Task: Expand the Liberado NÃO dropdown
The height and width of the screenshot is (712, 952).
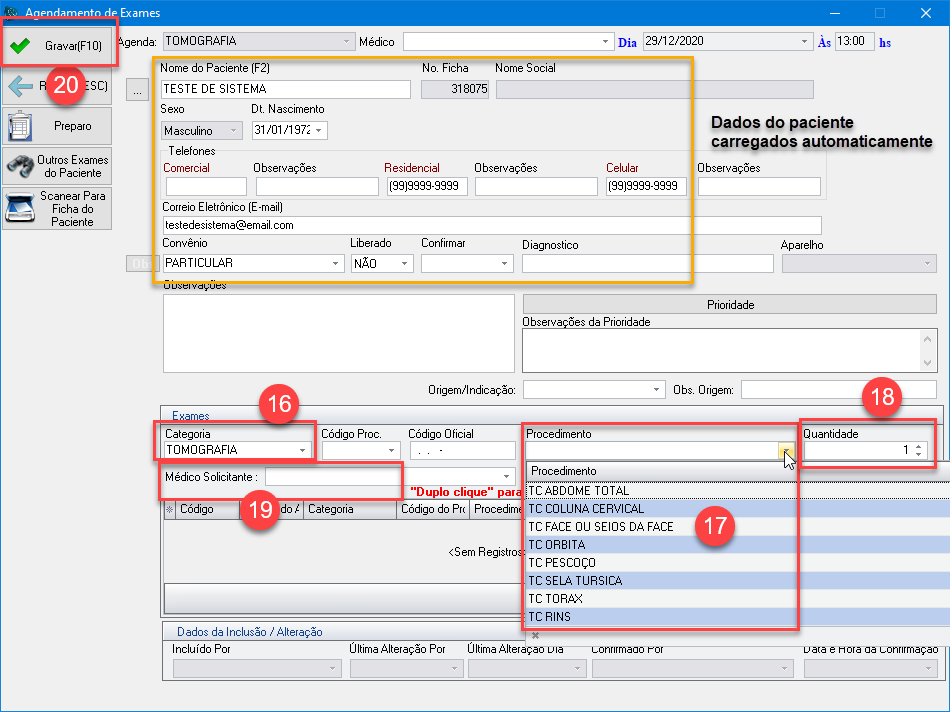Action: tap(404, 264)
